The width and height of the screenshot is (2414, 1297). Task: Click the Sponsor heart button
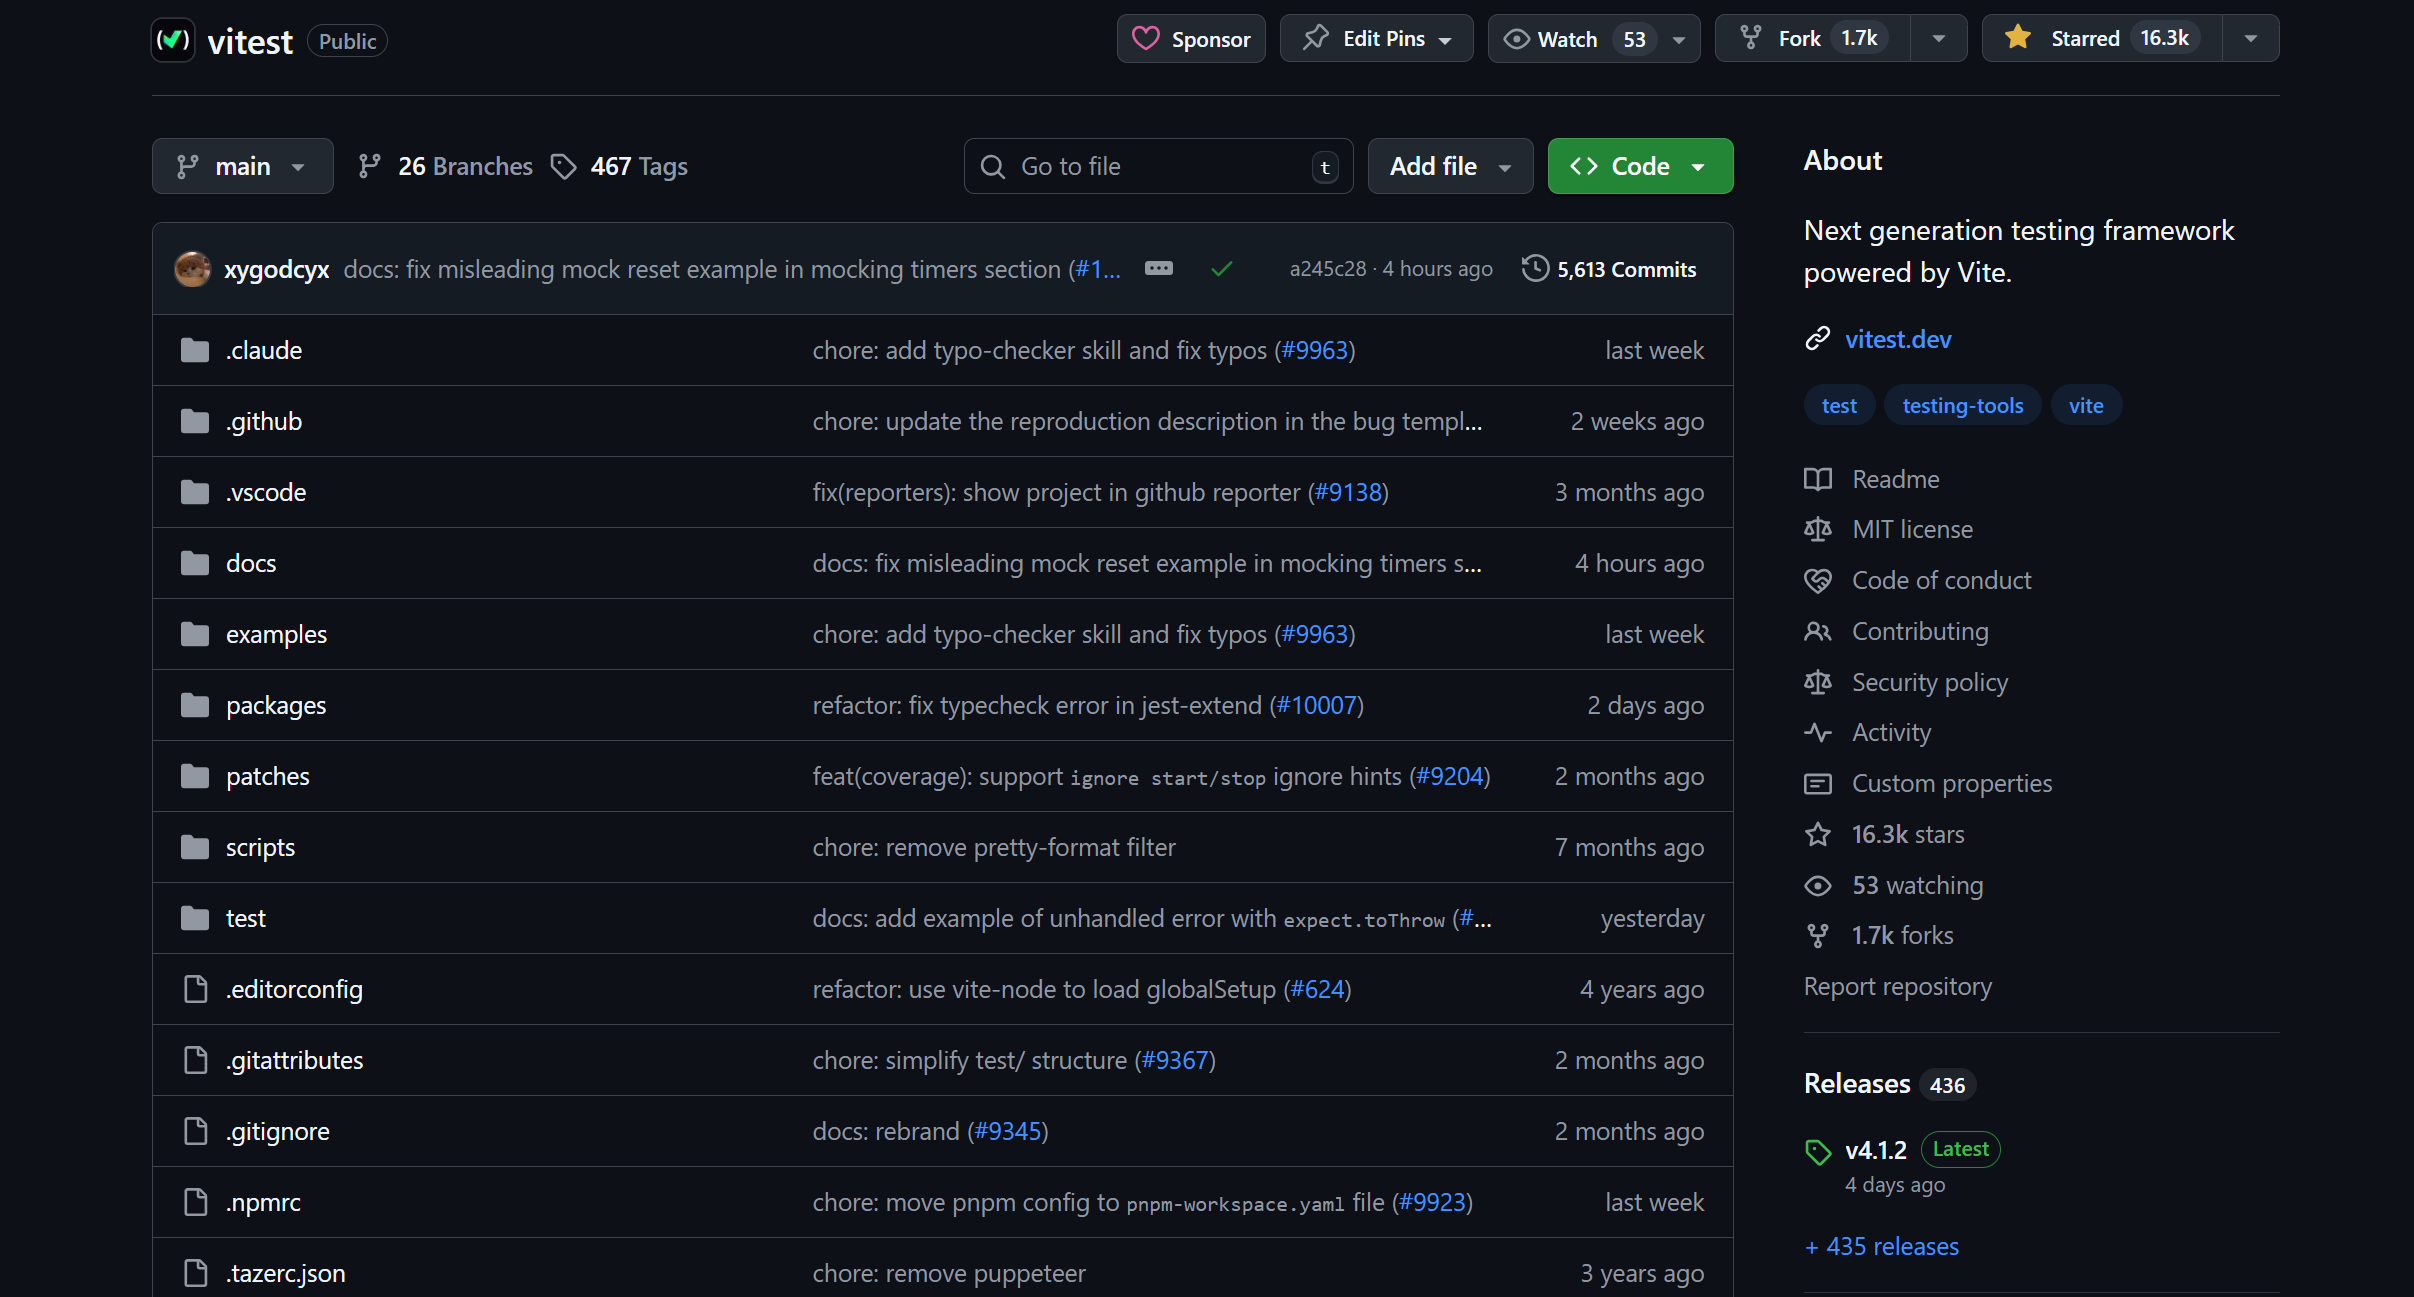[x=1191, y=39]
